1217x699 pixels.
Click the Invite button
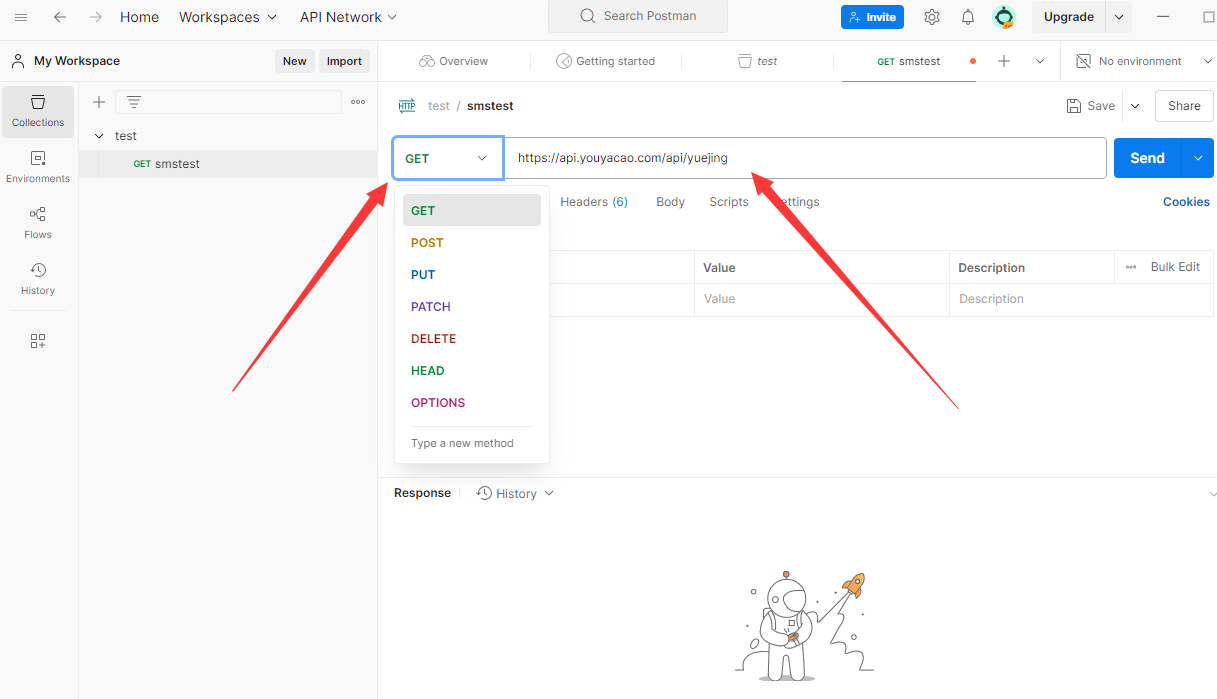click(x=872, y=17)
